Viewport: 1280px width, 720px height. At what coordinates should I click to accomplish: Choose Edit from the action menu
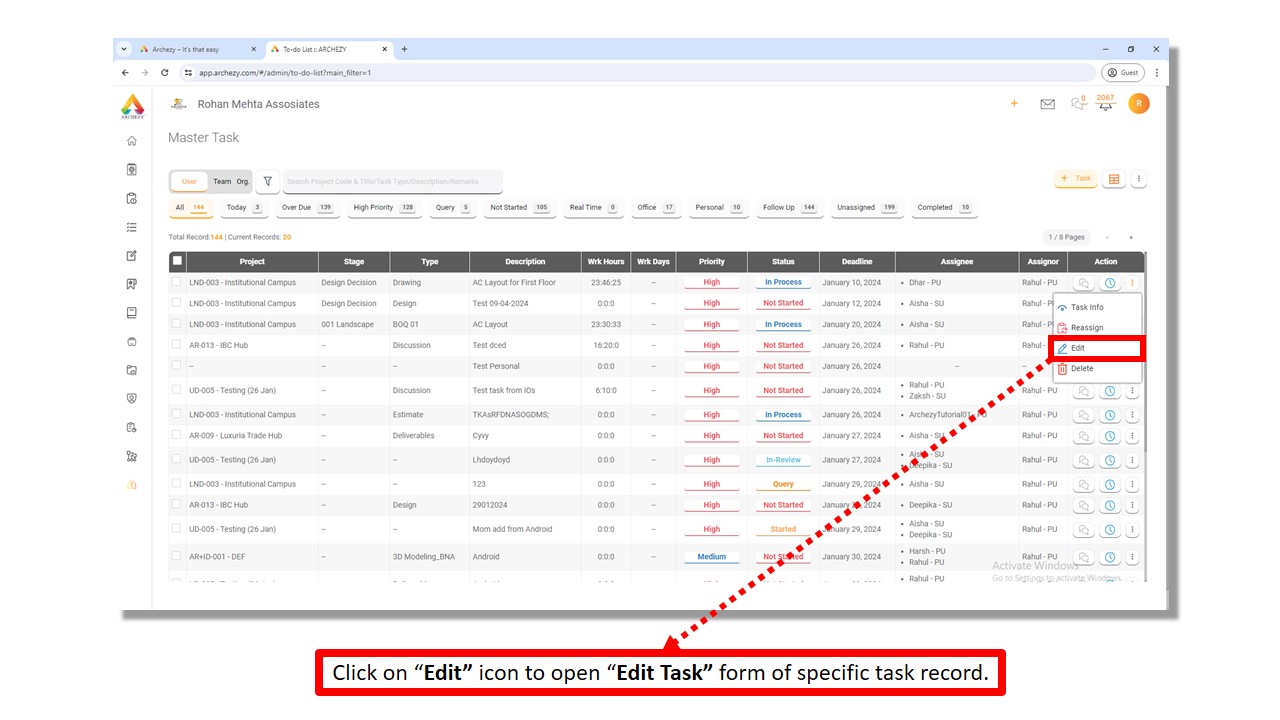(x=1097, y=348)
